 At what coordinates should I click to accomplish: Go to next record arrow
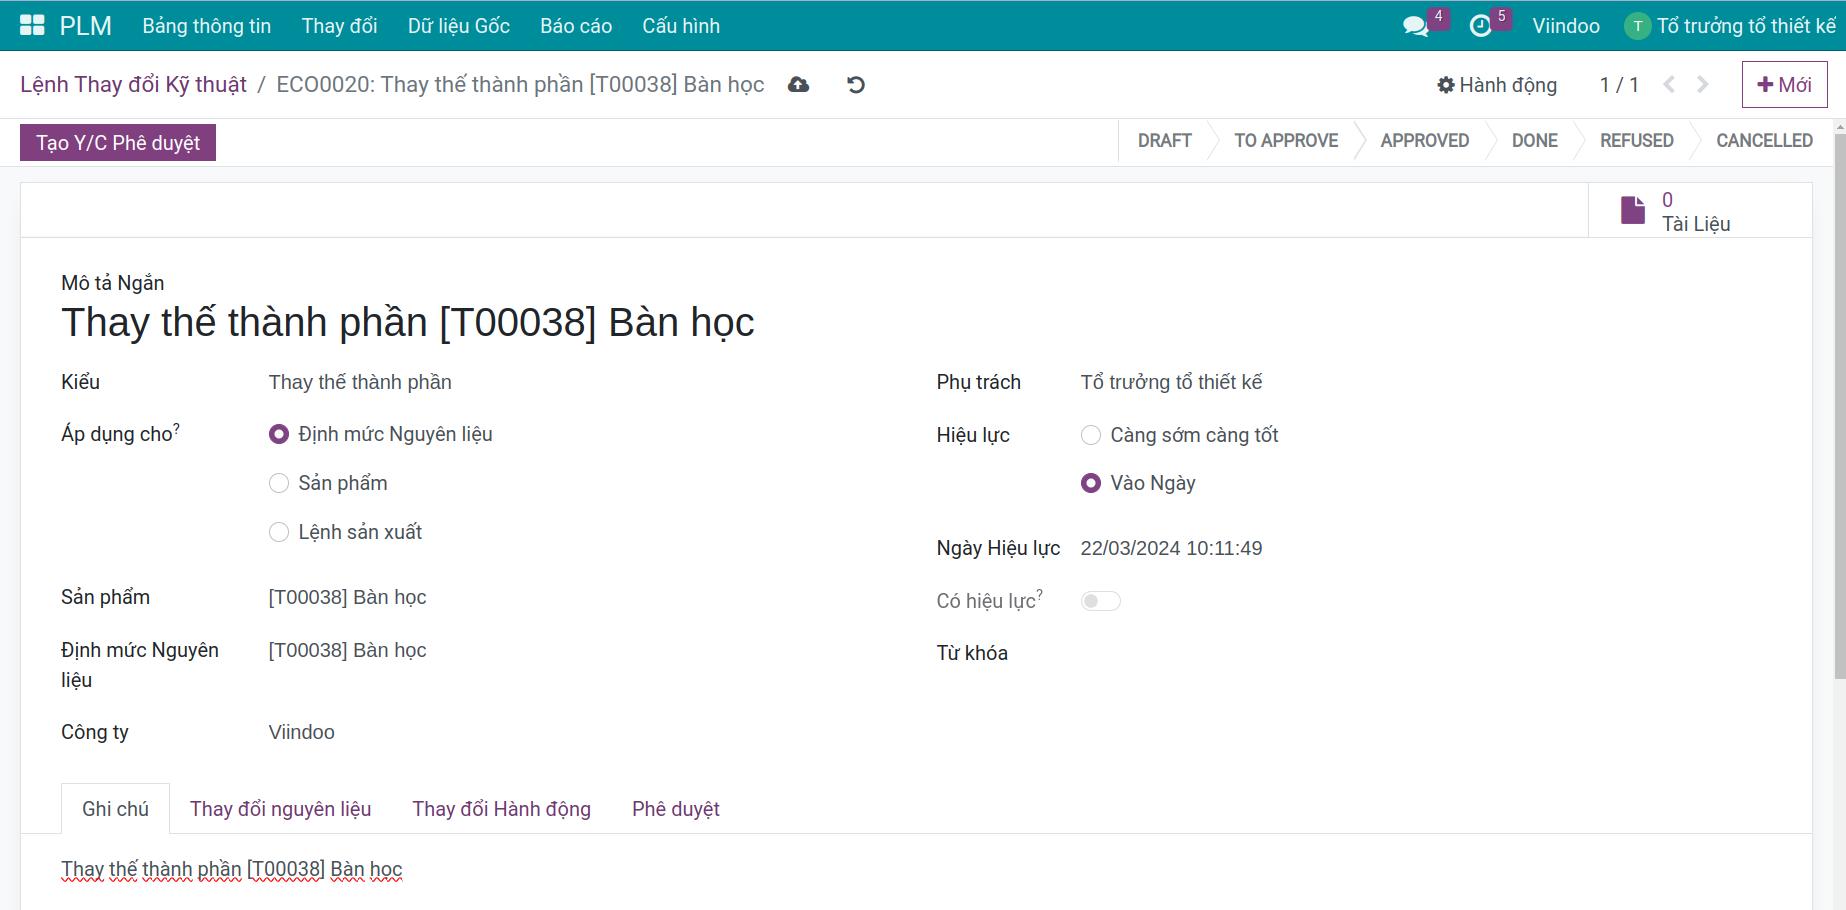coord(1703,85)
